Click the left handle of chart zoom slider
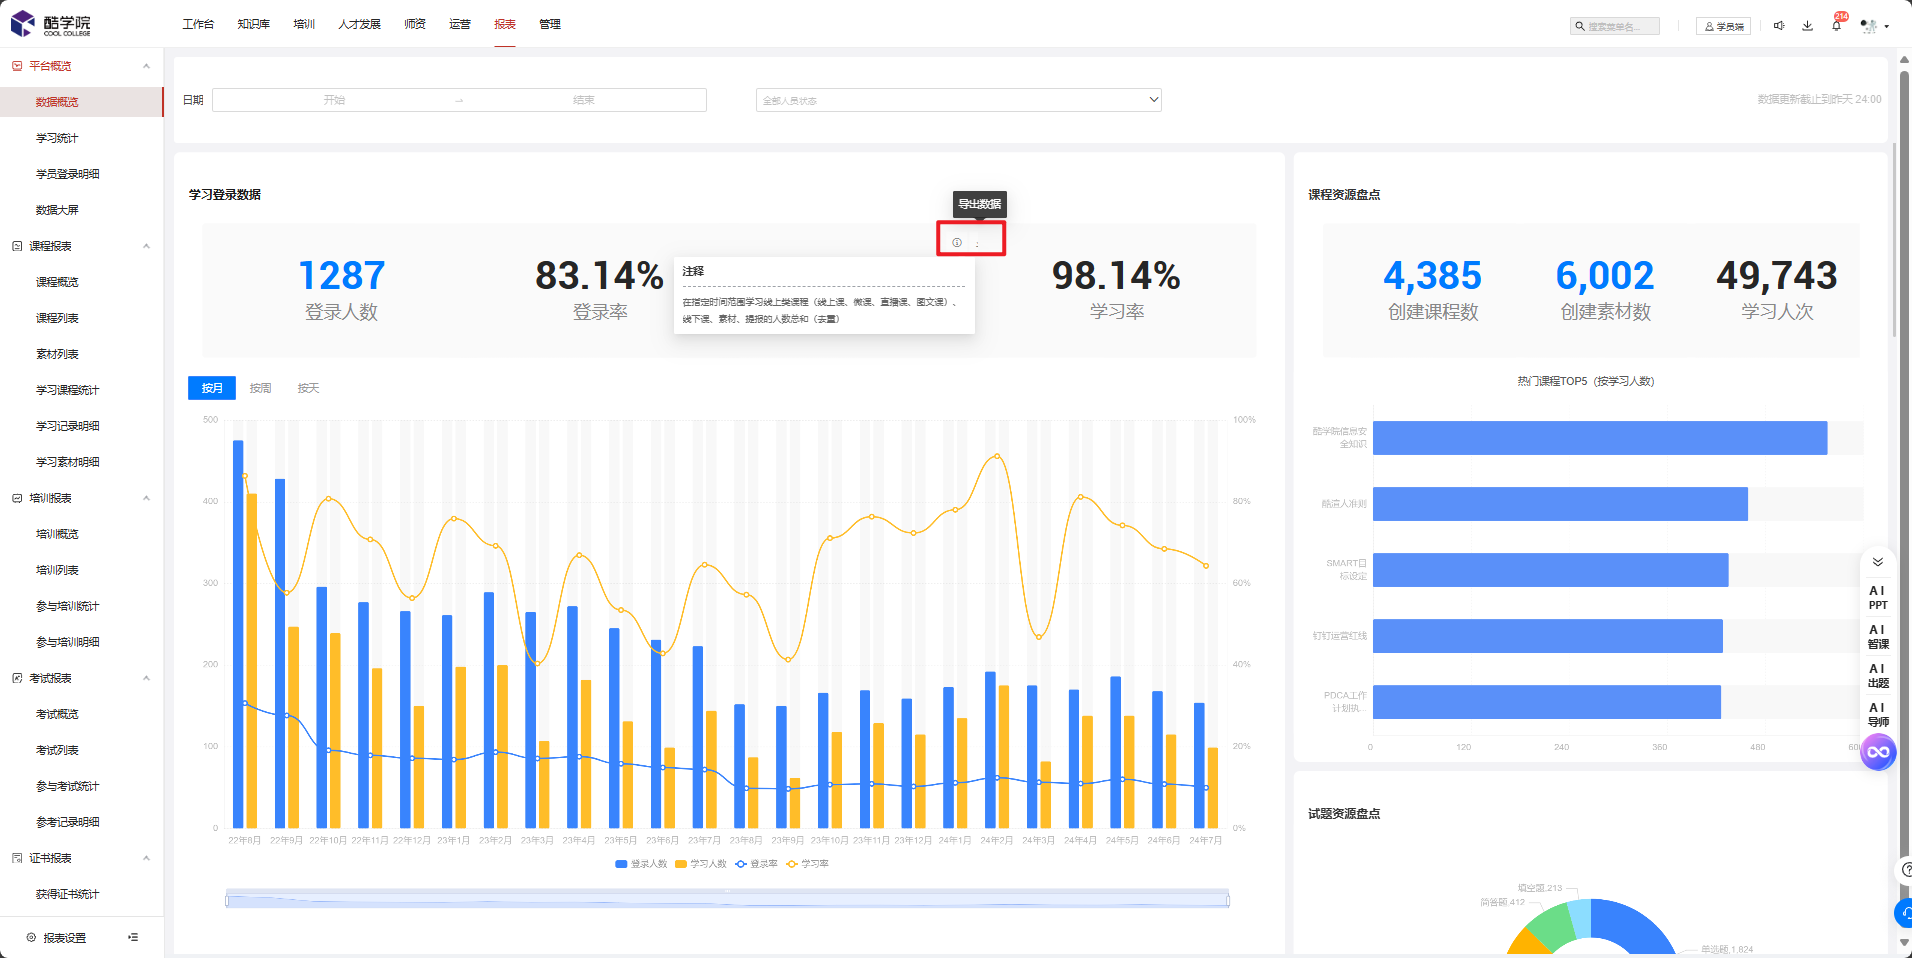Screen dimensions: 1912x958 tap(227, 900)
